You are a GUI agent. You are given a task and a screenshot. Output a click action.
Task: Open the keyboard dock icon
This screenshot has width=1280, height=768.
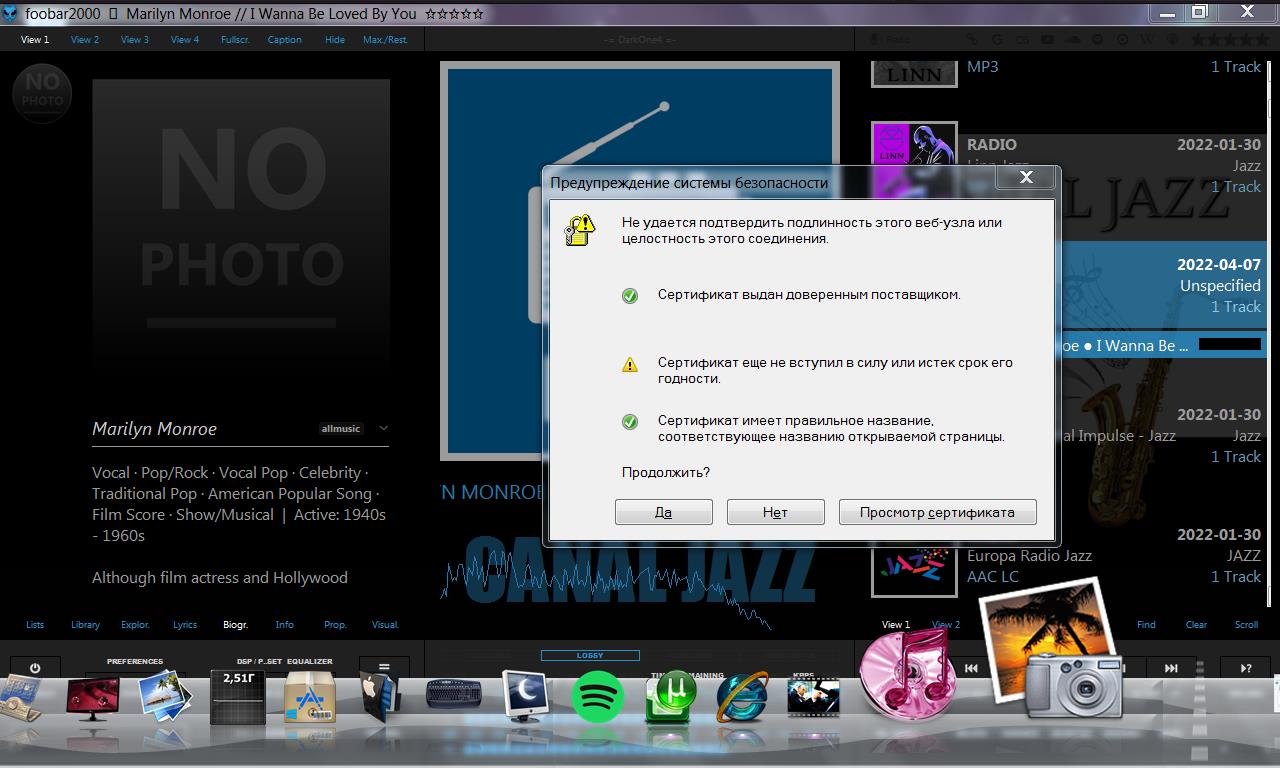pos(454,694)
